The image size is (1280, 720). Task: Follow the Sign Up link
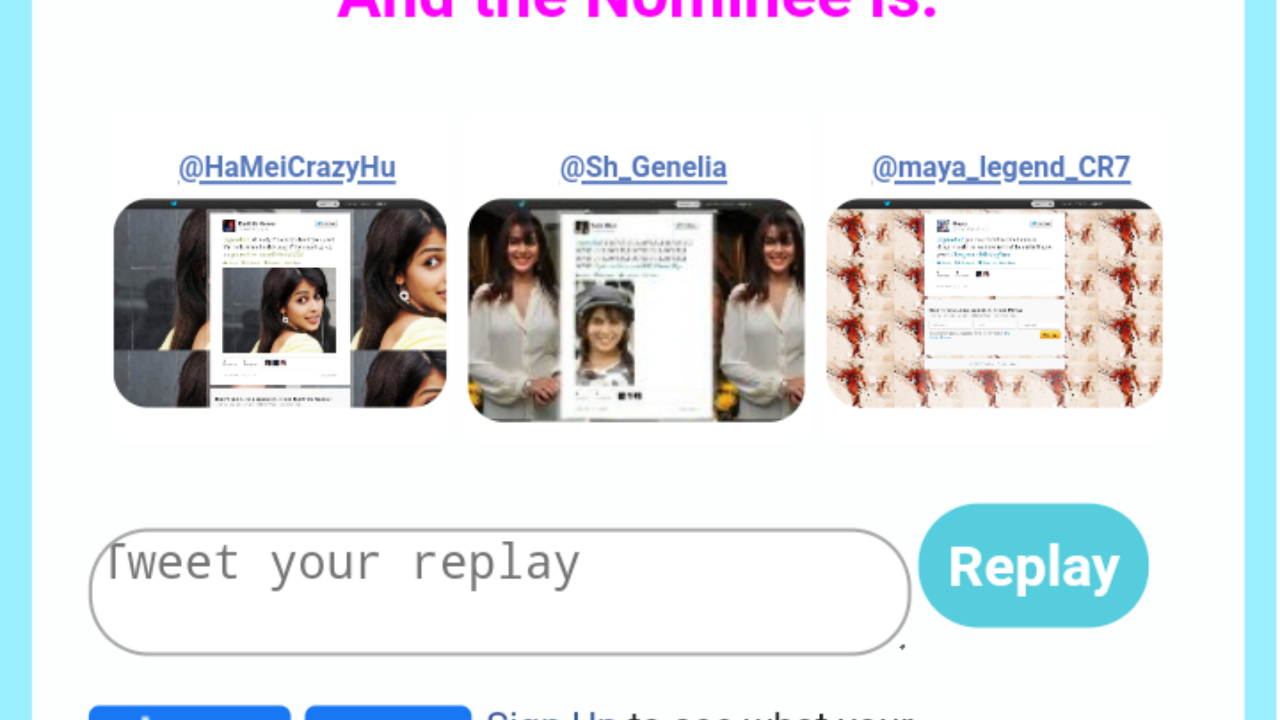[555, 714]
